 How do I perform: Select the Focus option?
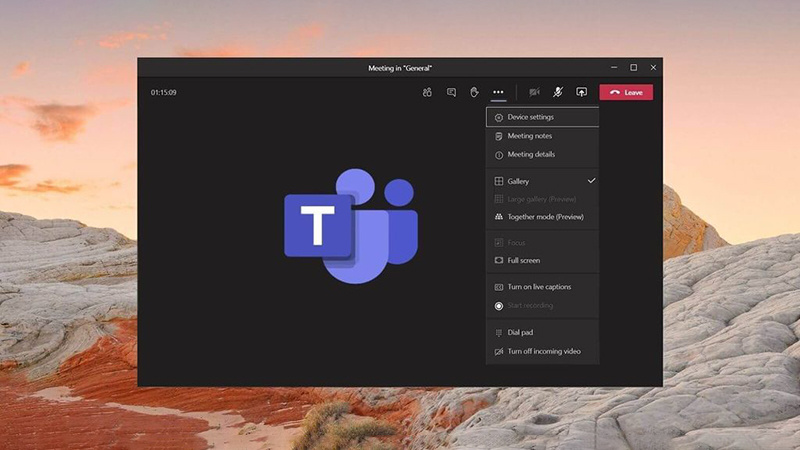(x=542, y=243)
